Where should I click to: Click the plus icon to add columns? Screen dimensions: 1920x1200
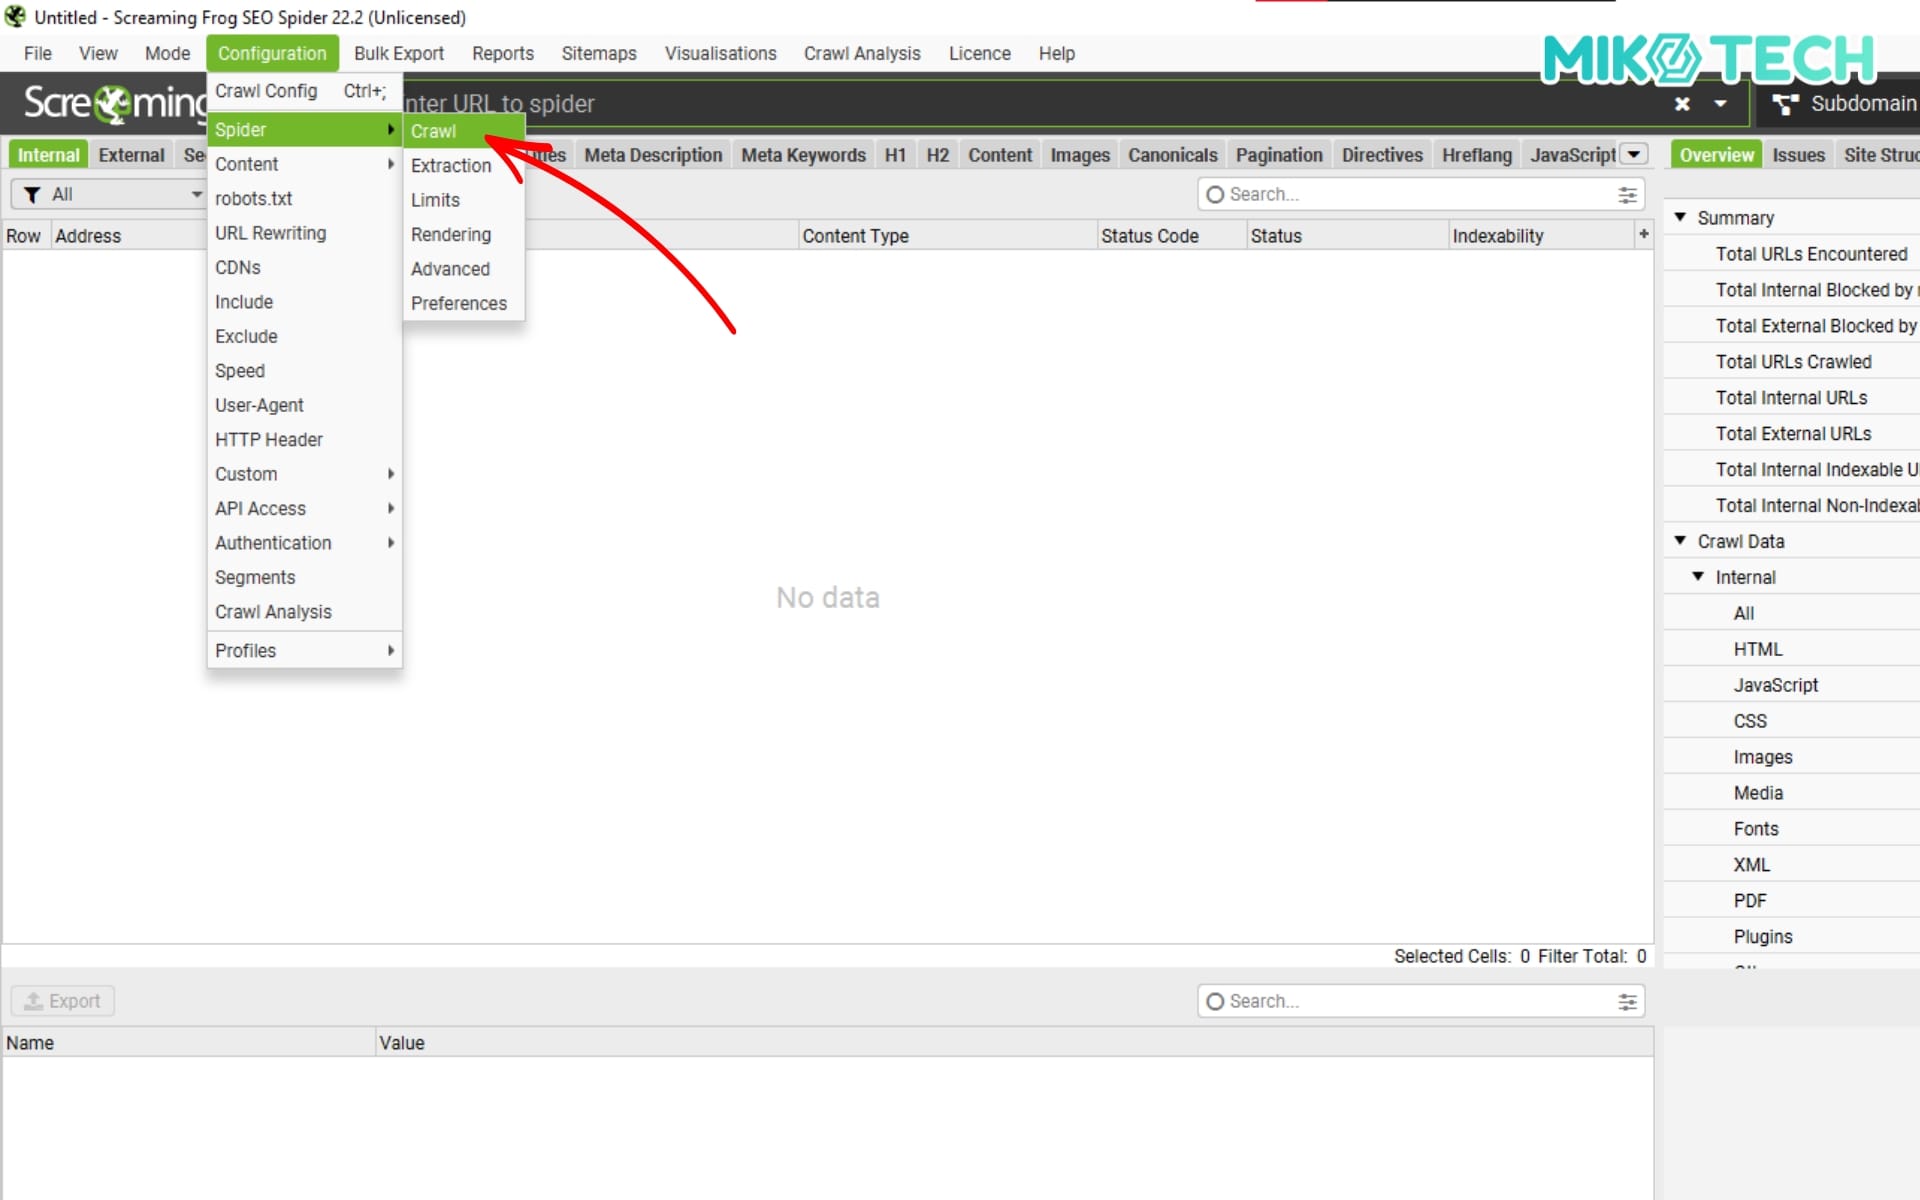(1643, 234)
